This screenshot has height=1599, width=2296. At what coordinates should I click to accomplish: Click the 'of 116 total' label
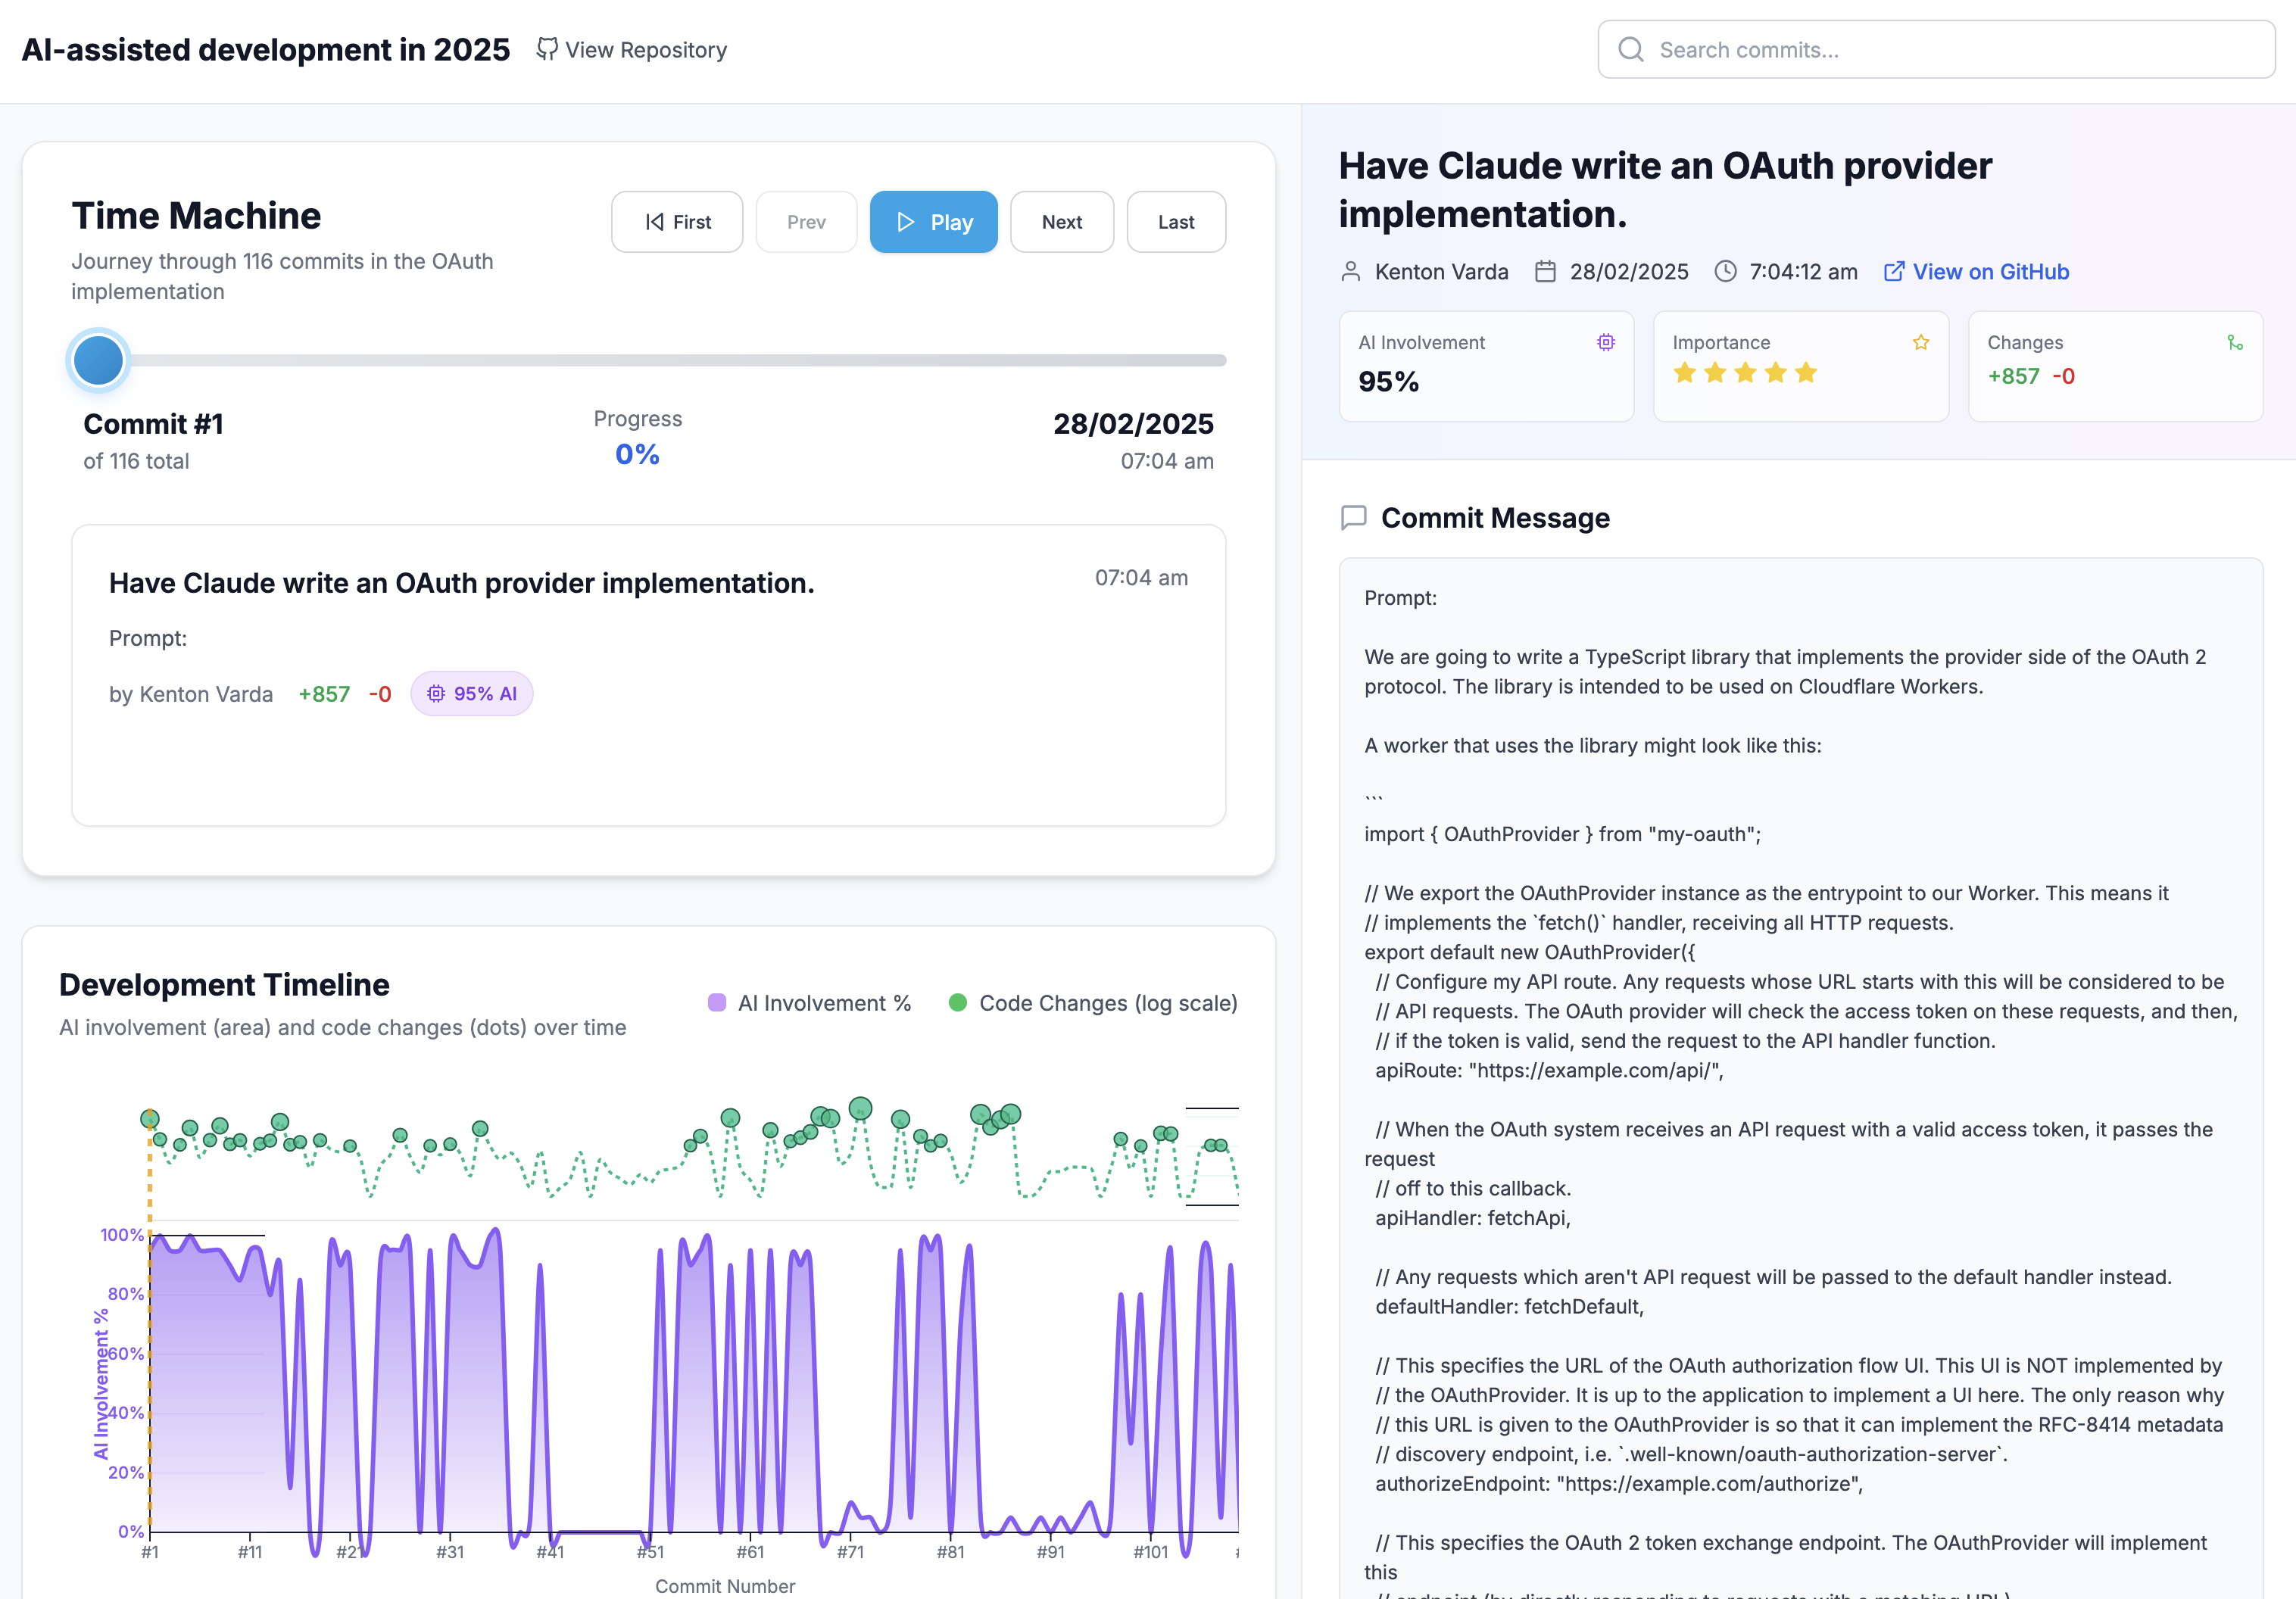[136, 461]
